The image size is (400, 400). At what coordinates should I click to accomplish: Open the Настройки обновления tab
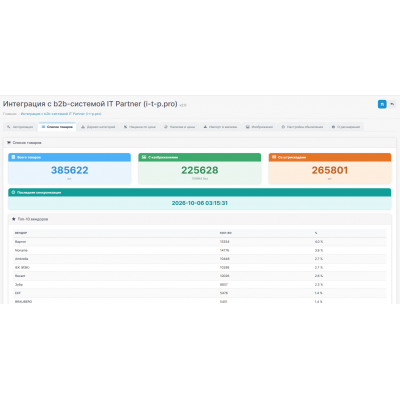[302, 127]
